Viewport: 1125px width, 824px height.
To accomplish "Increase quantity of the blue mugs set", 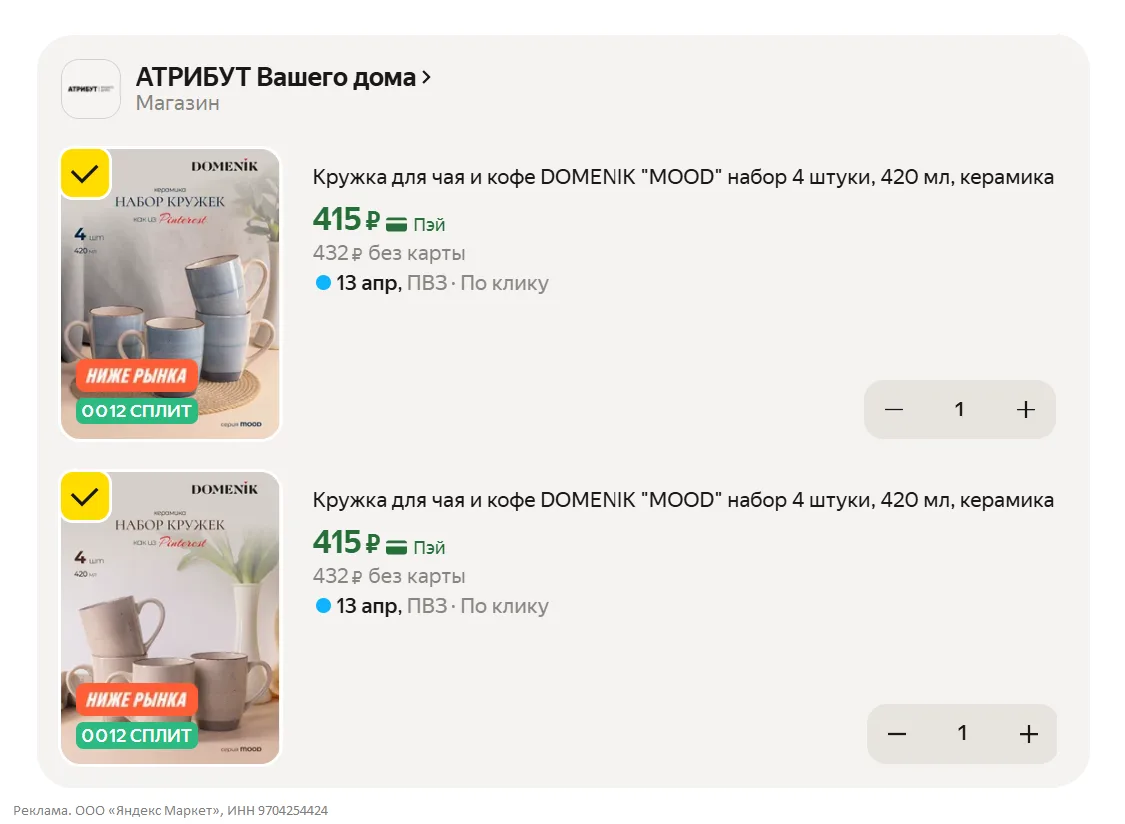I will tap(1025, 409).
